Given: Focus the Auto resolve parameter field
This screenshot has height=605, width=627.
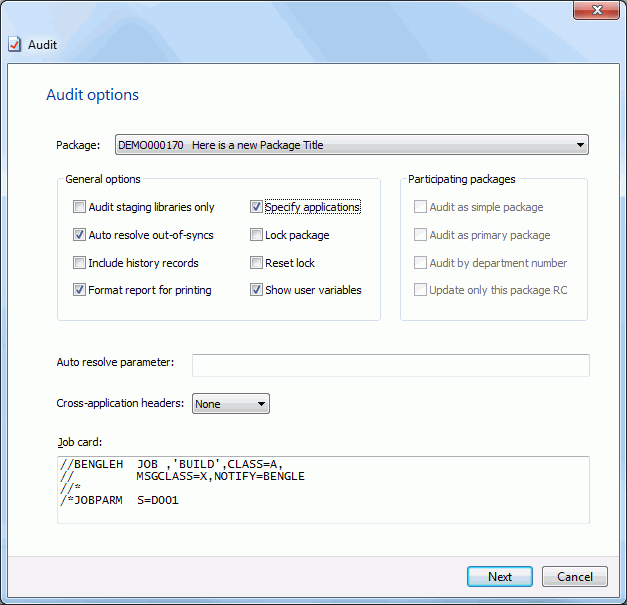Looking at the screenshot, I should point(391,365).
